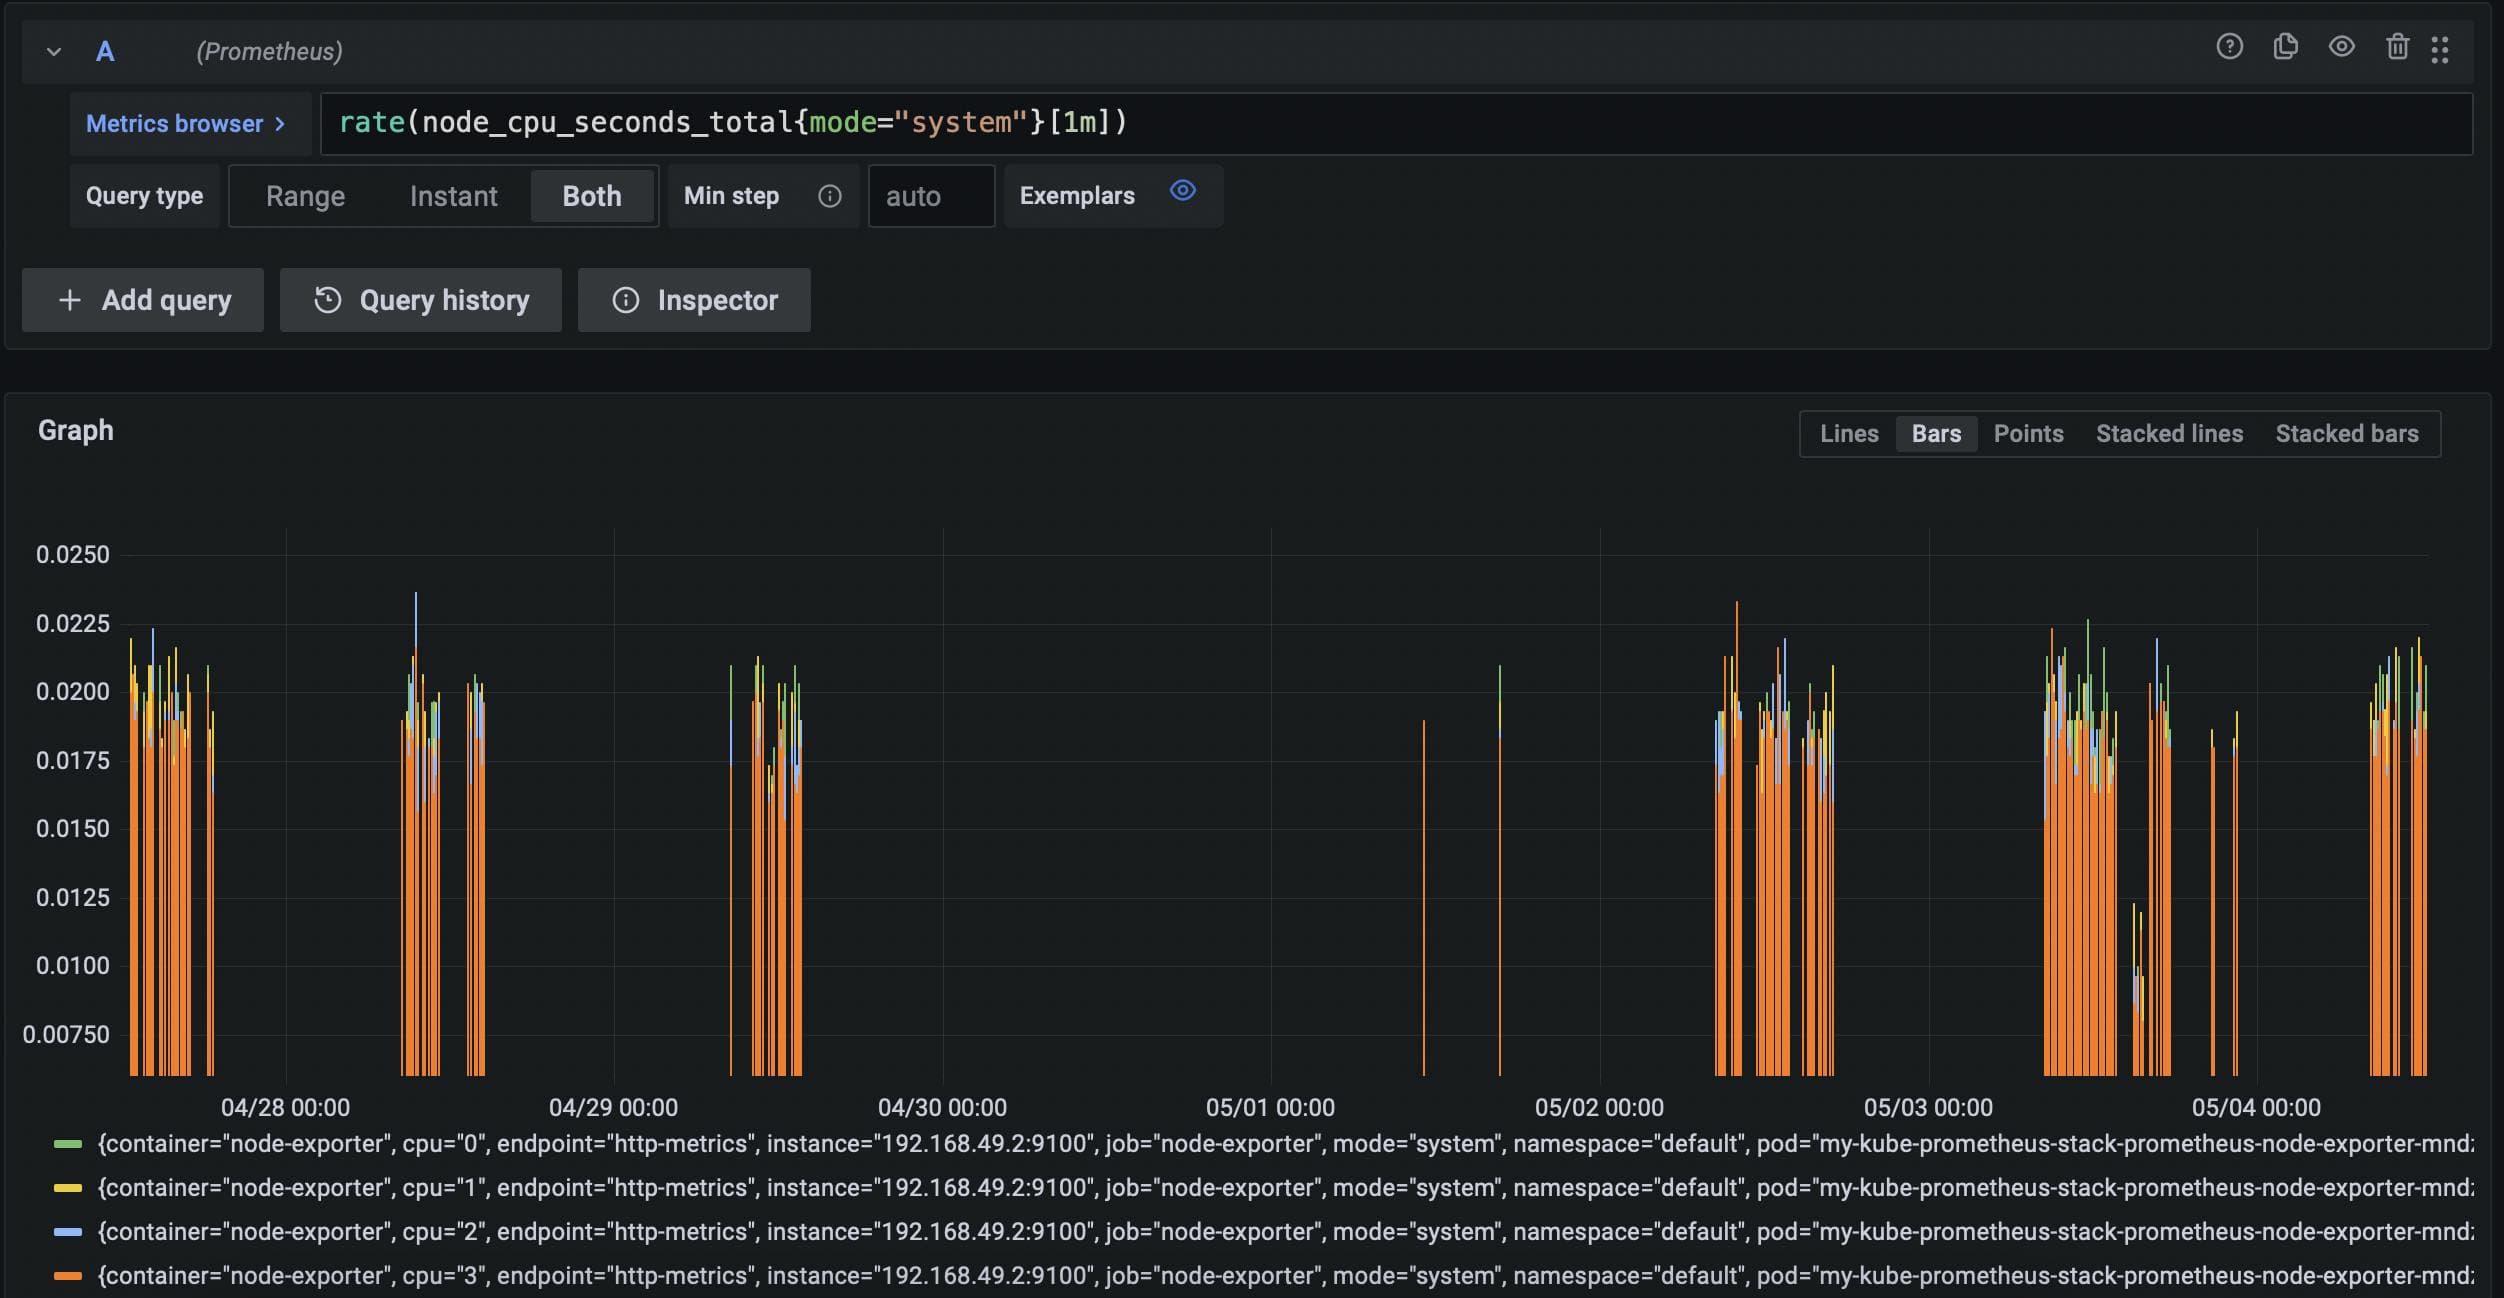Select the Both query type option
The height and width of the screenshot is (1298, 2504).
(592, 196)
